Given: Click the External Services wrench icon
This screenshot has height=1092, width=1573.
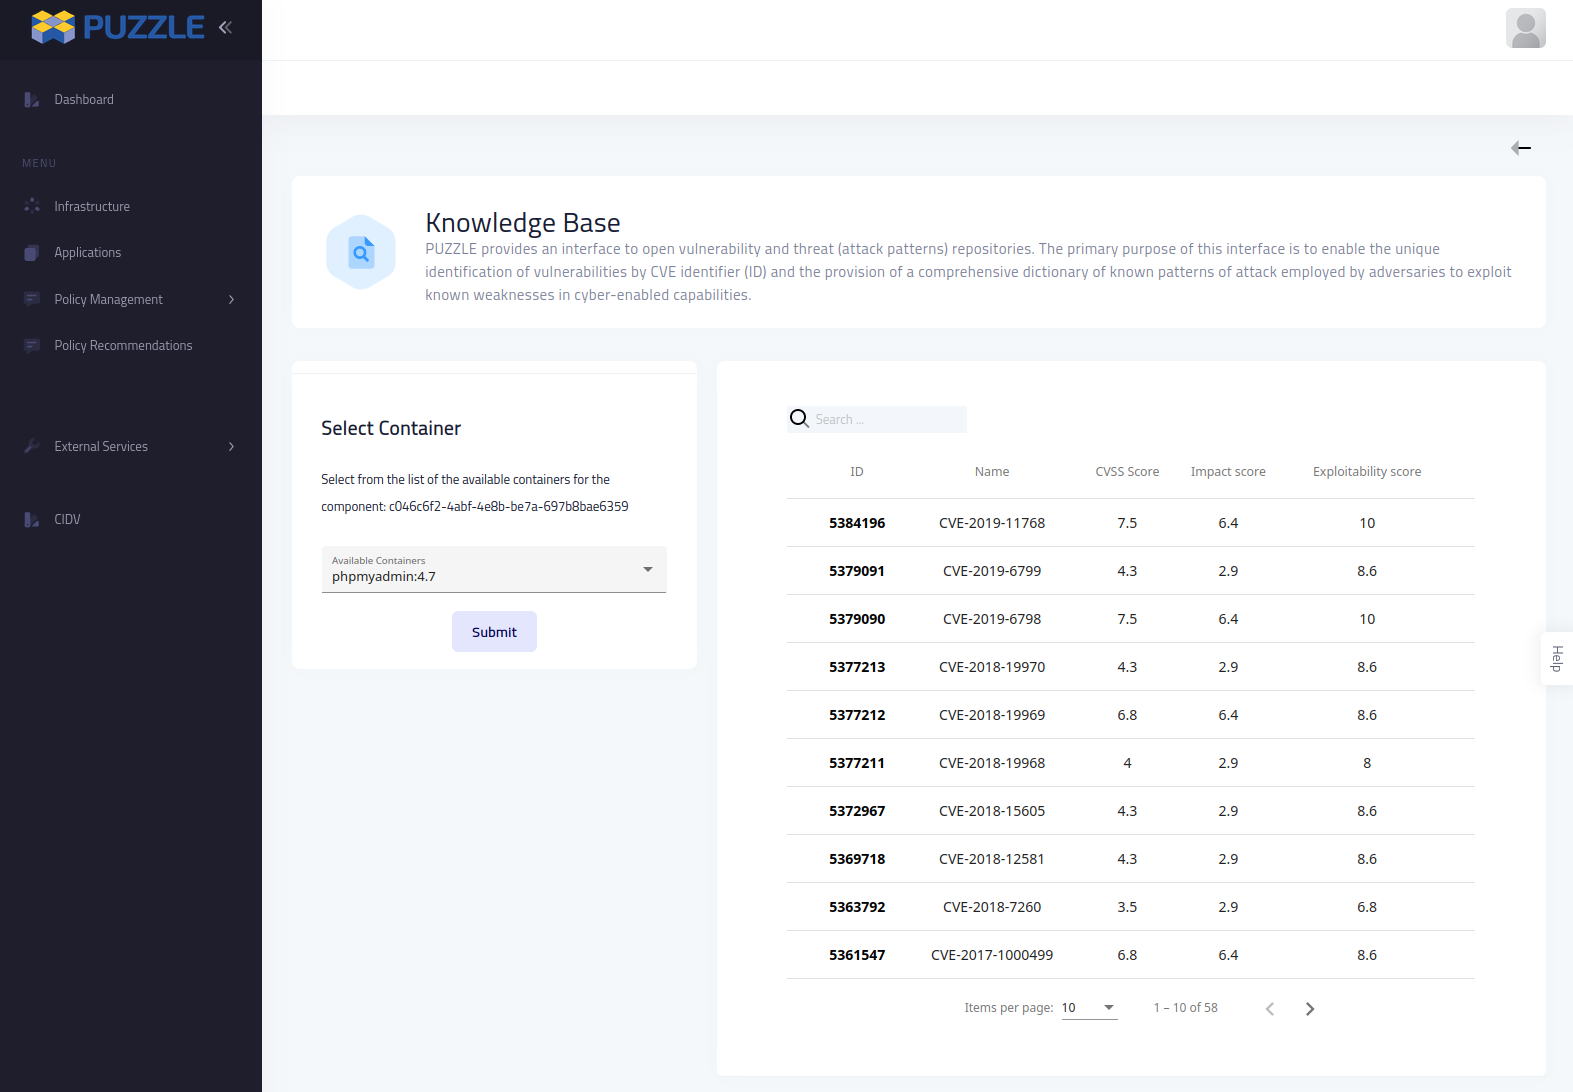Looking at the screenshot, I should pos(32,446).
